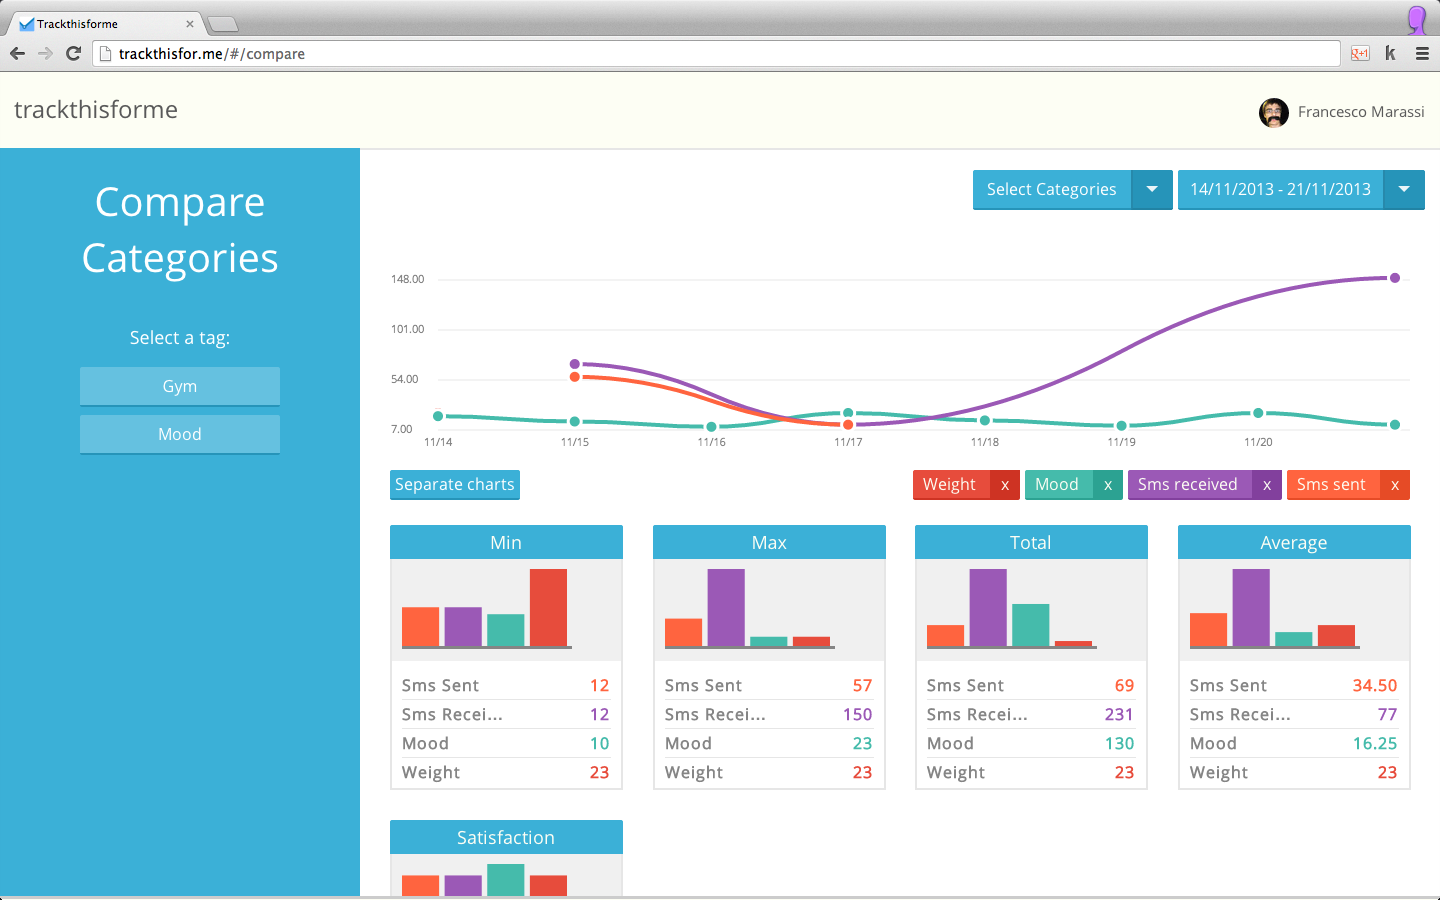Screen dimensions: 1440x900
Task: Open a new browser tab
Action: point(222,24)
